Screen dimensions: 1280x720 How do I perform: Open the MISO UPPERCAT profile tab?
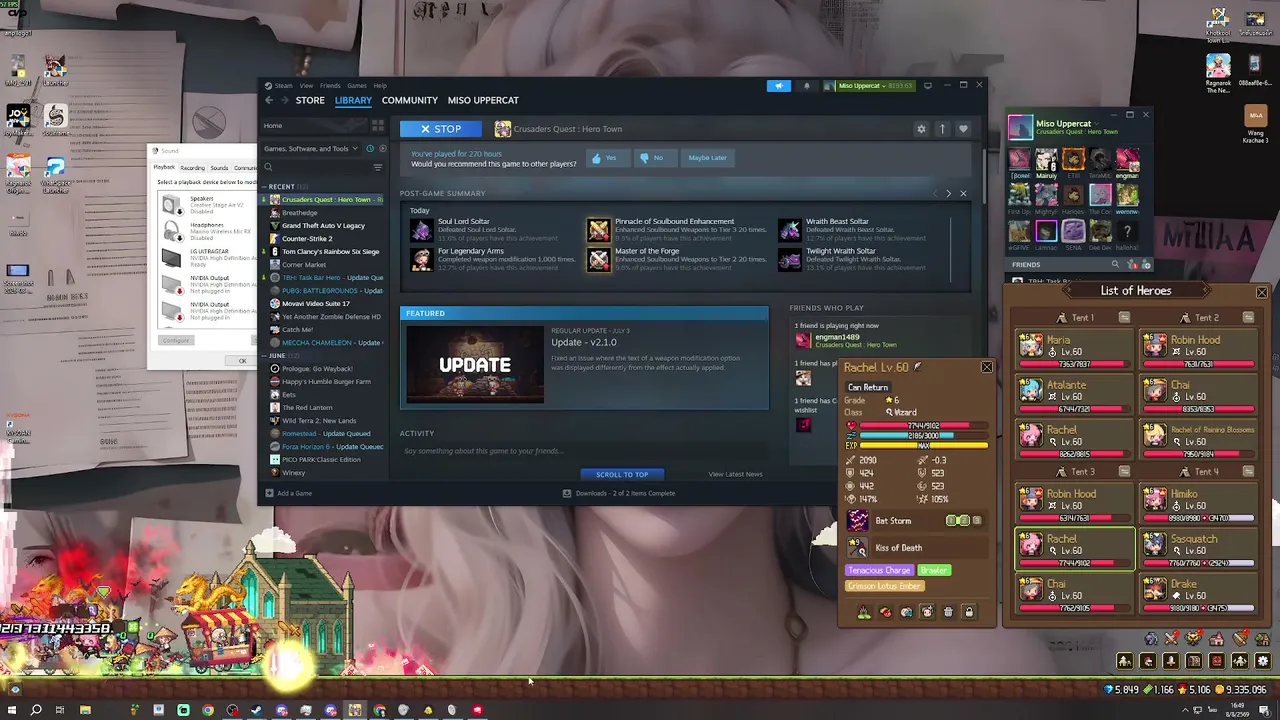483,100
